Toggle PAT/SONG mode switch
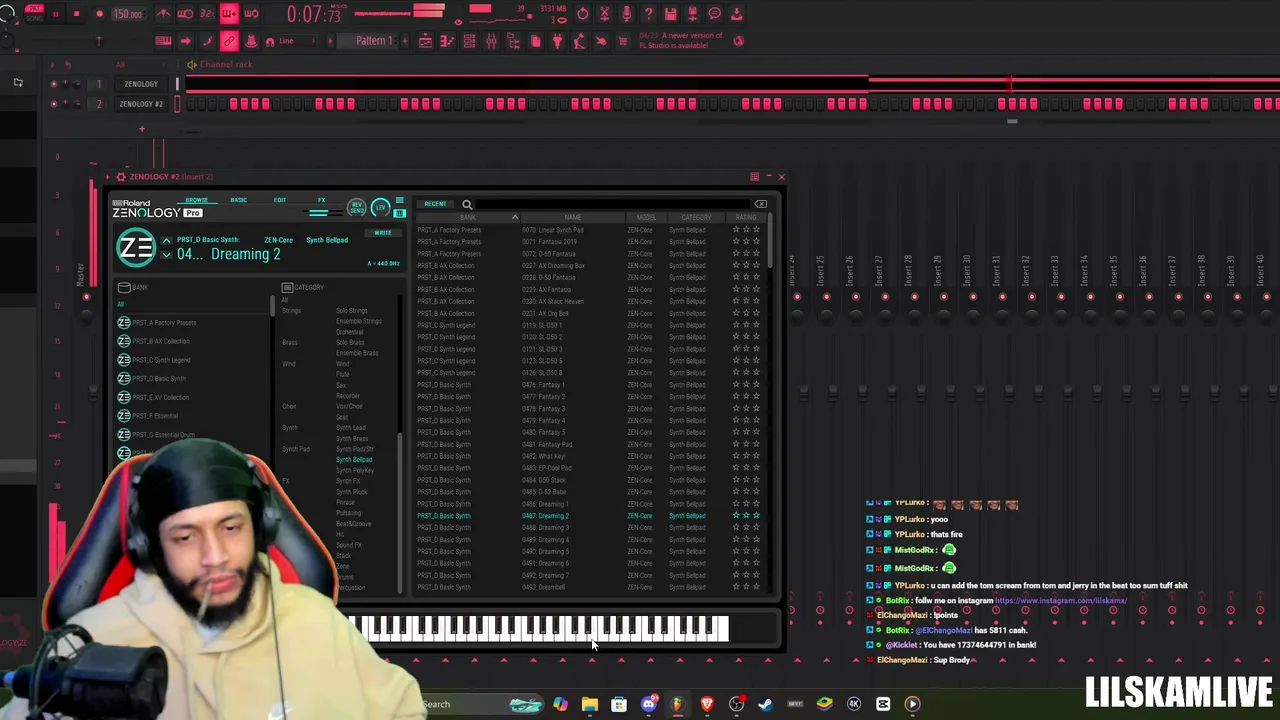This screenshot has height=720, width=1280. (35, 14)
